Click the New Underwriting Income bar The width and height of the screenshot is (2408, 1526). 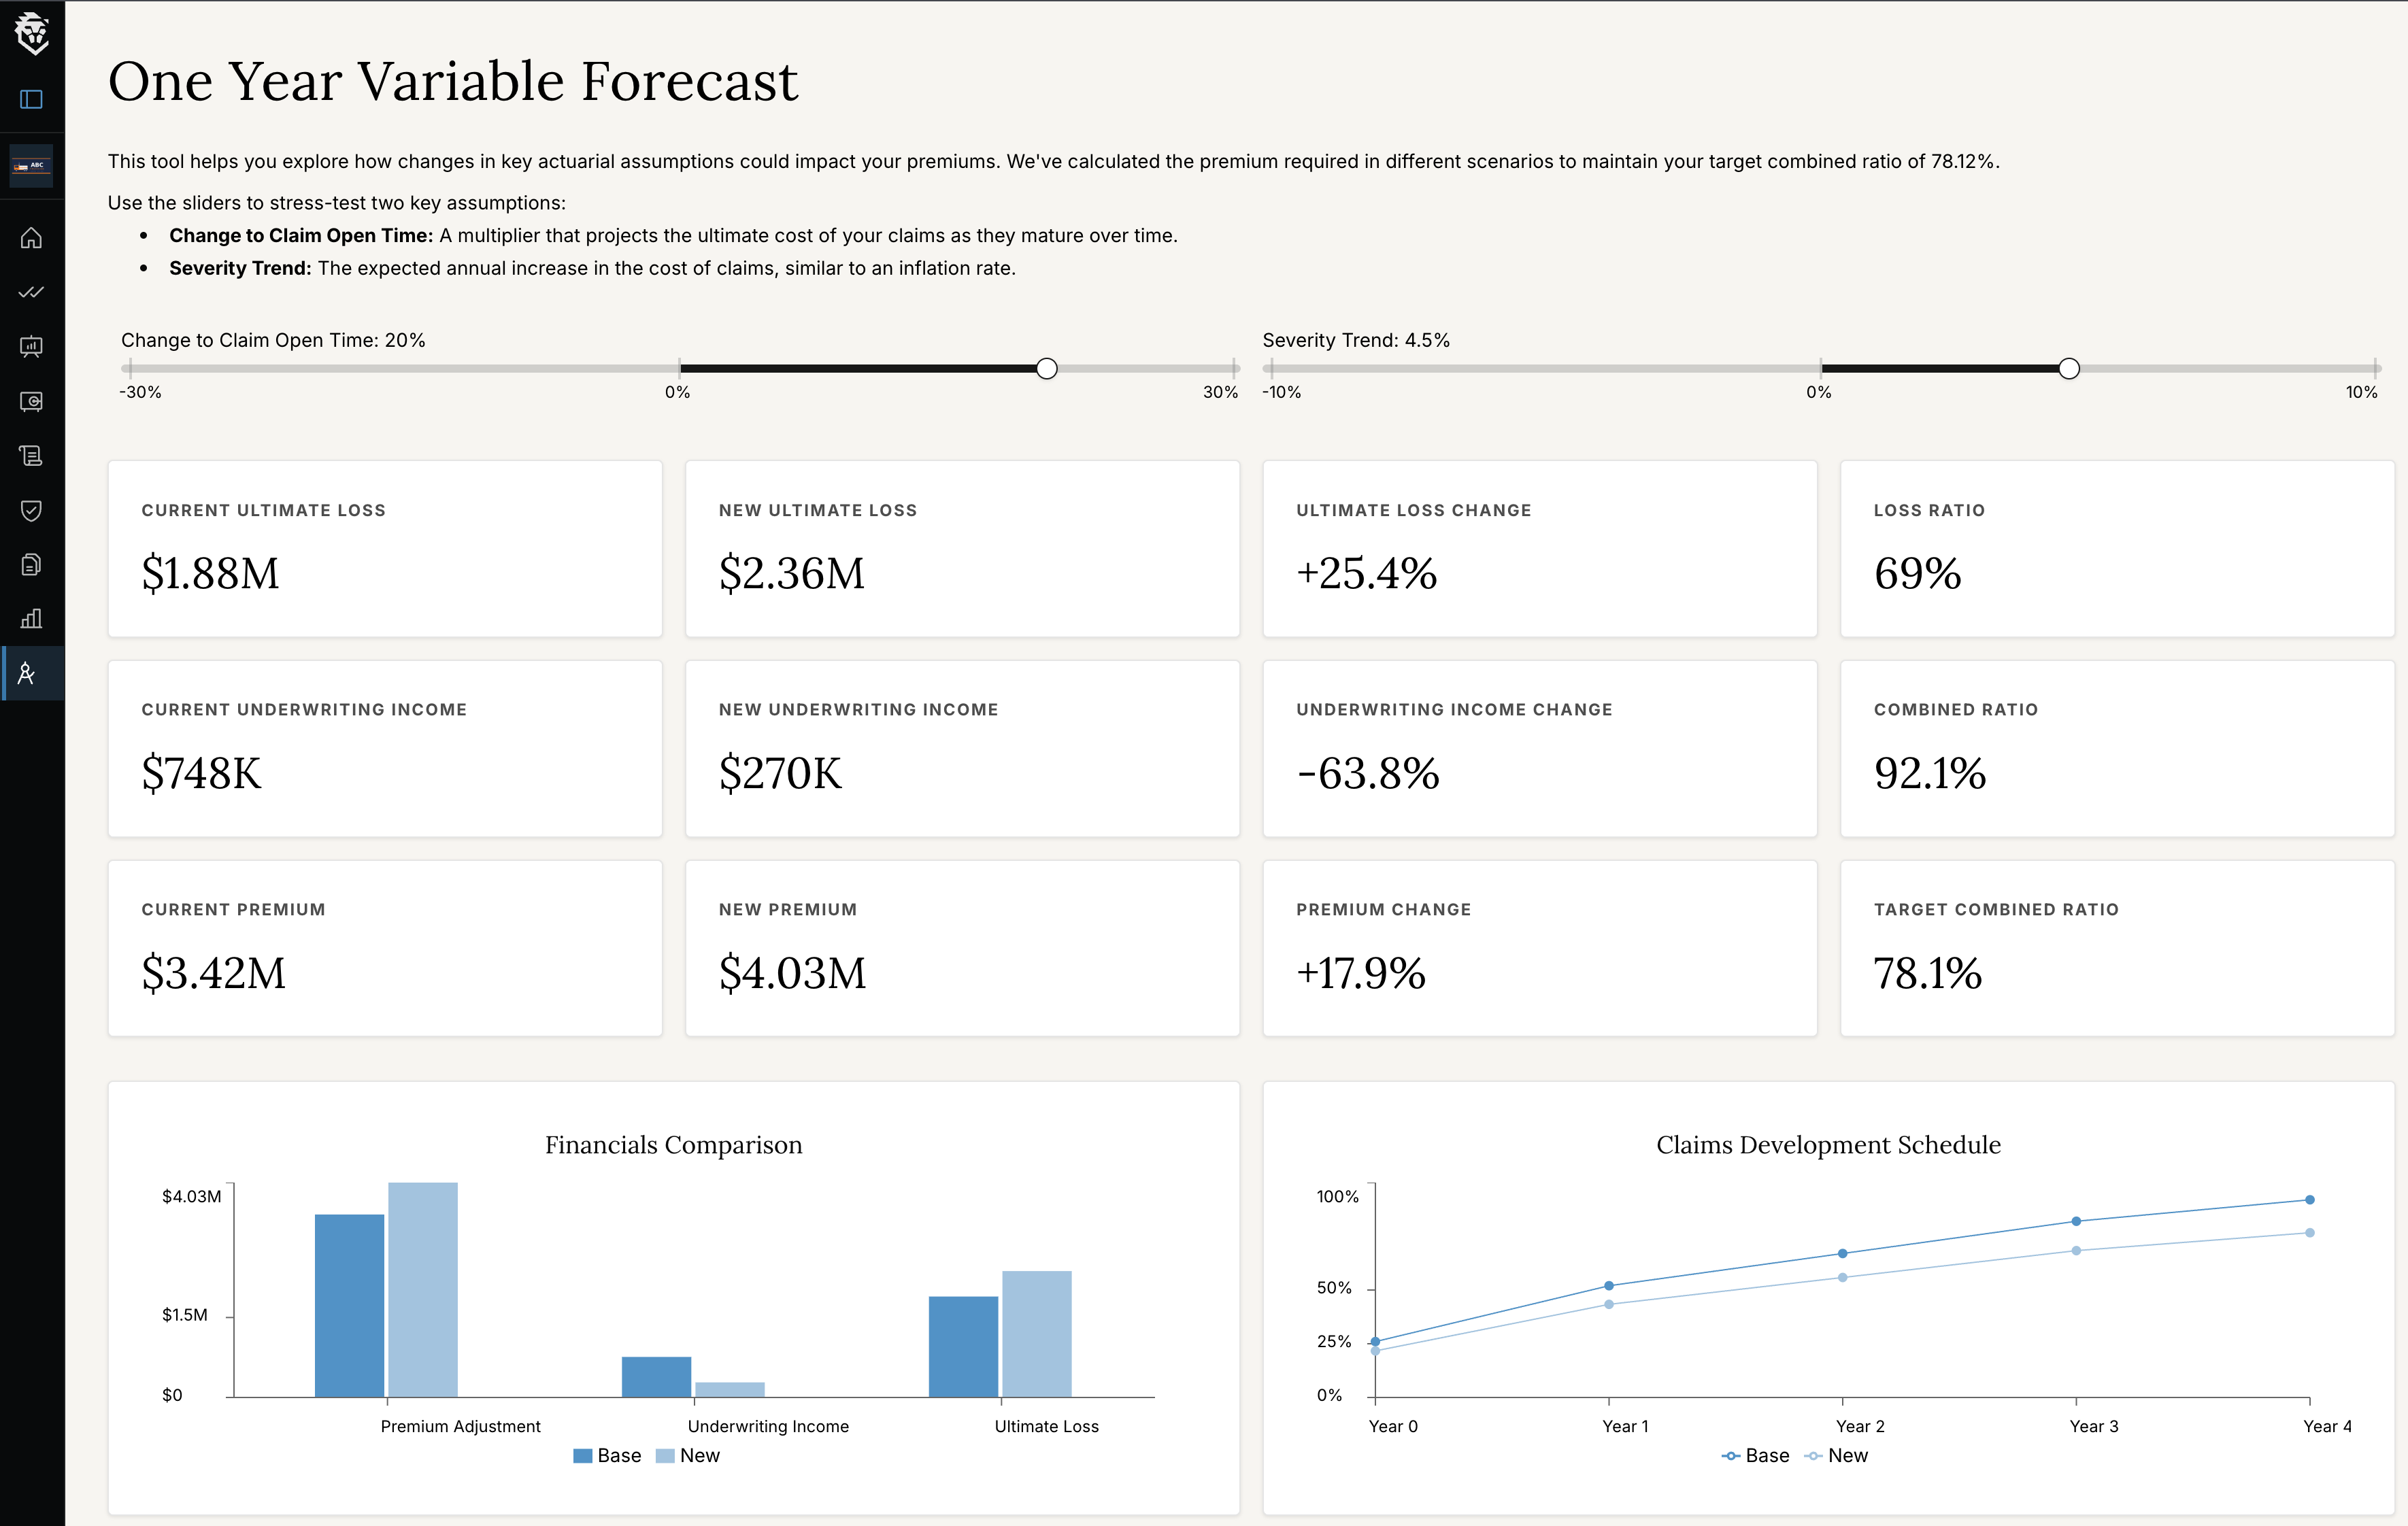[x=730, y=1390]
